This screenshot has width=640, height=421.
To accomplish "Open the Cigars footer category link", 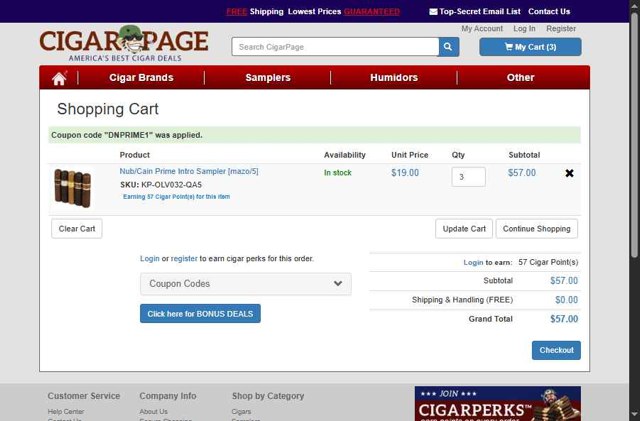I will [x=241, y=412].
